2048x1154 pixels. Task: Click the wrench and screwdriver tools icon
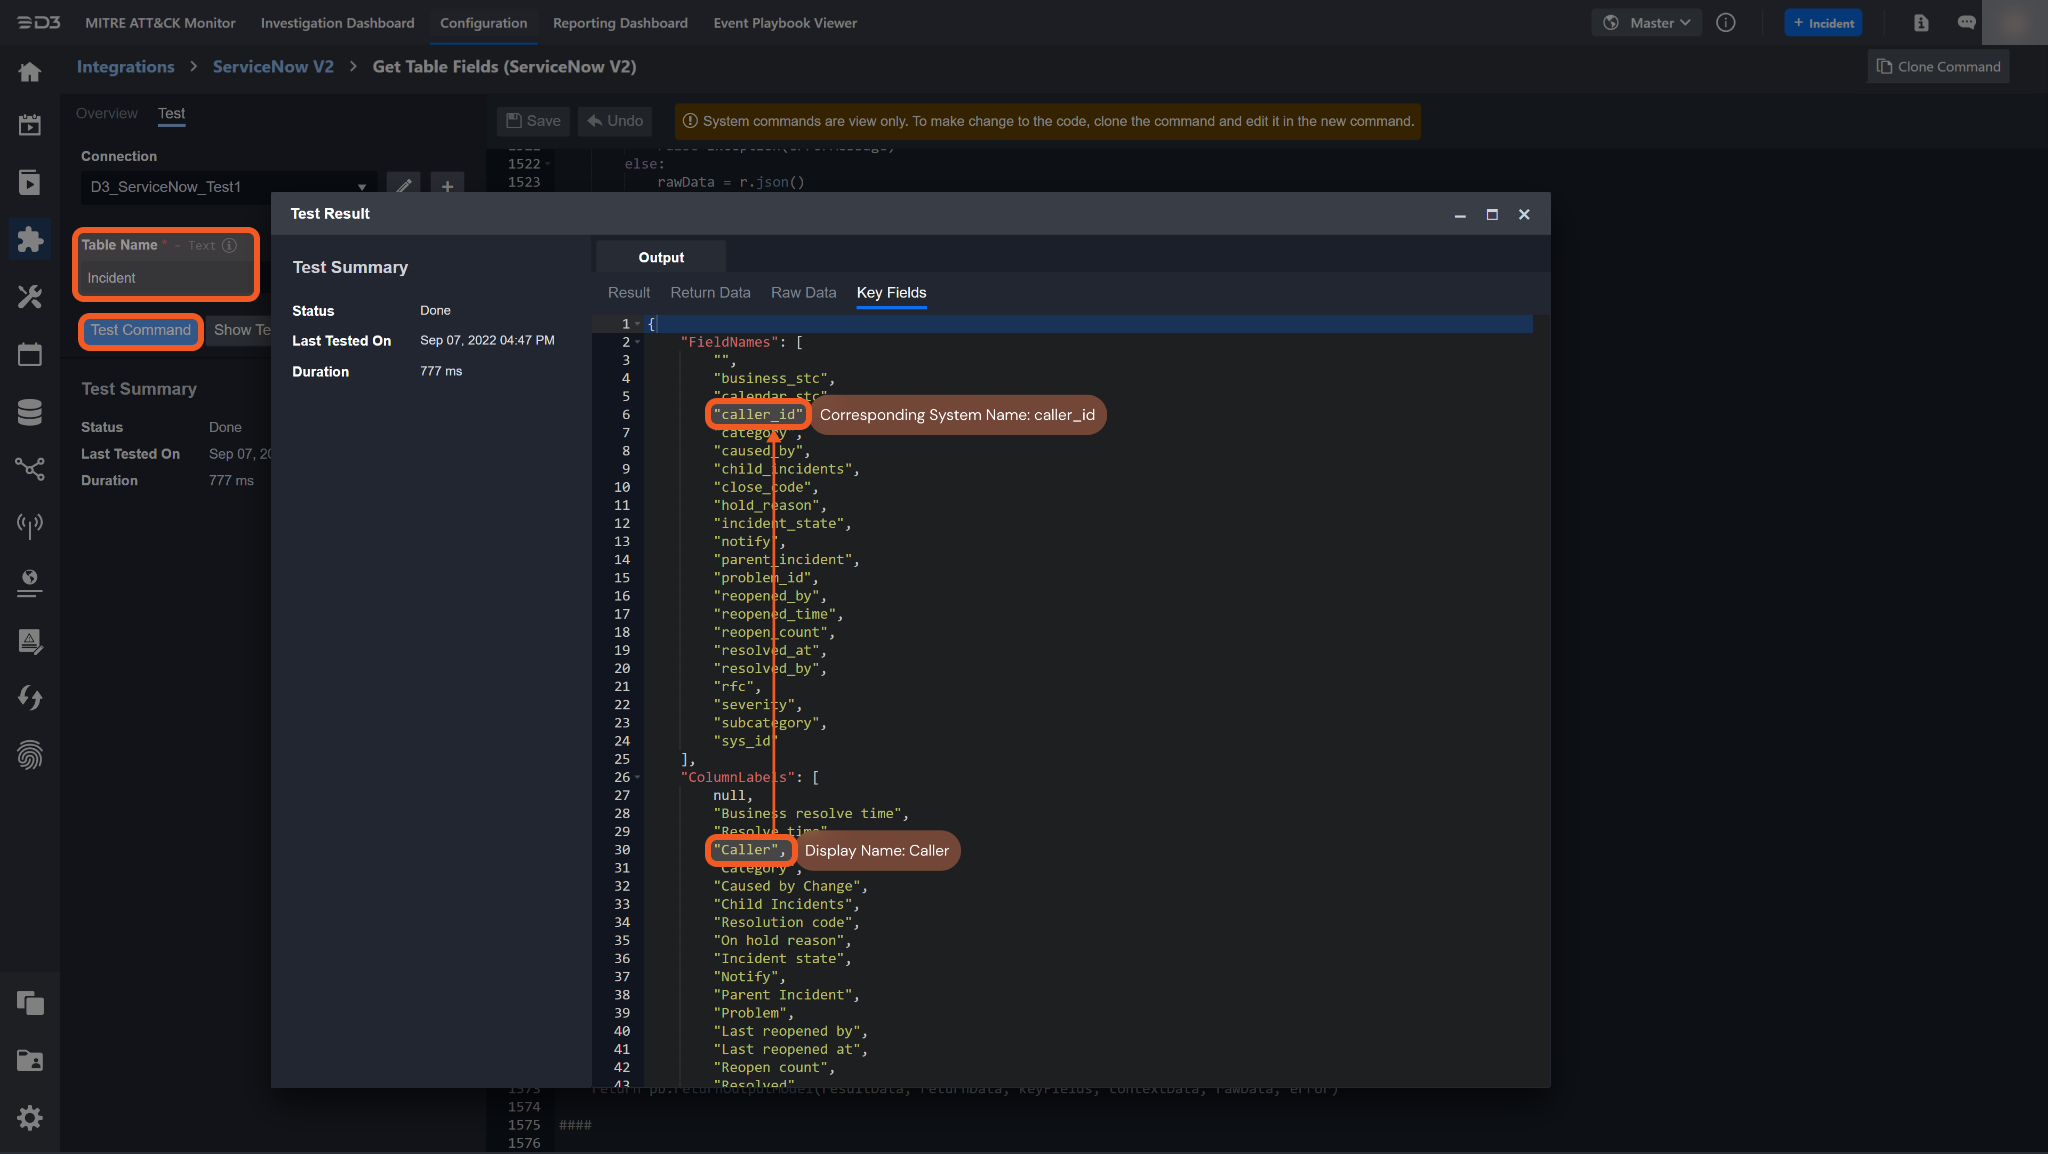30,296
